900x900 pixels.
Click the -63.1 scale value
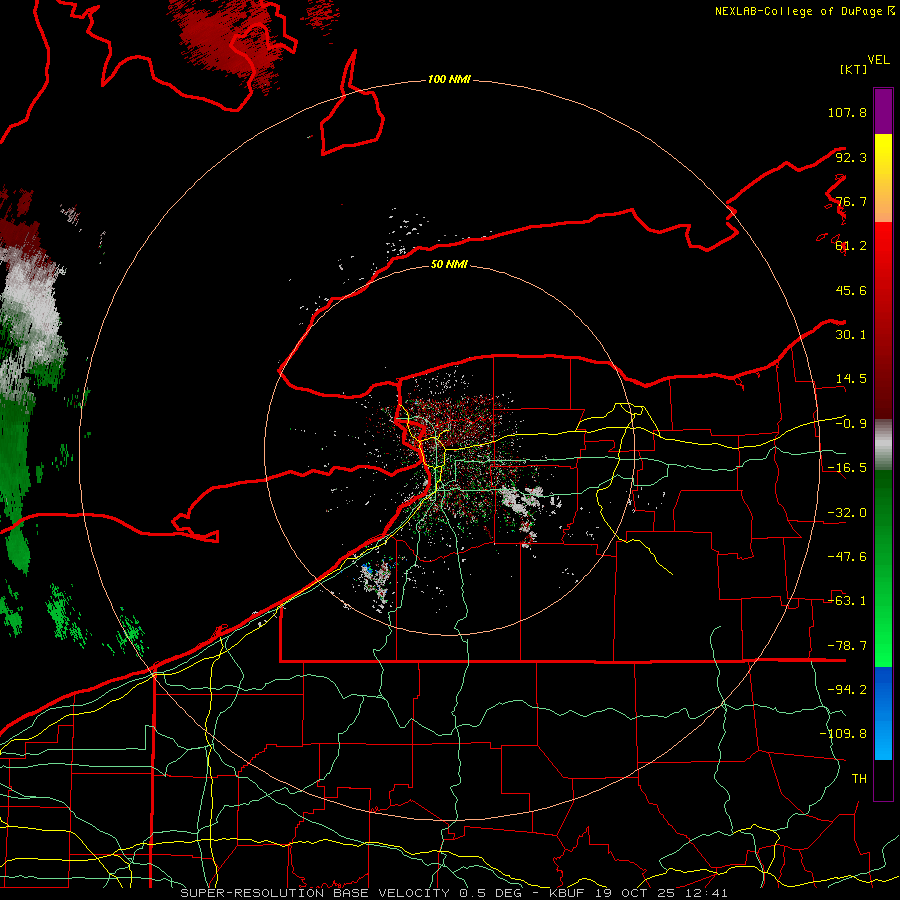[x=847, y=600]
